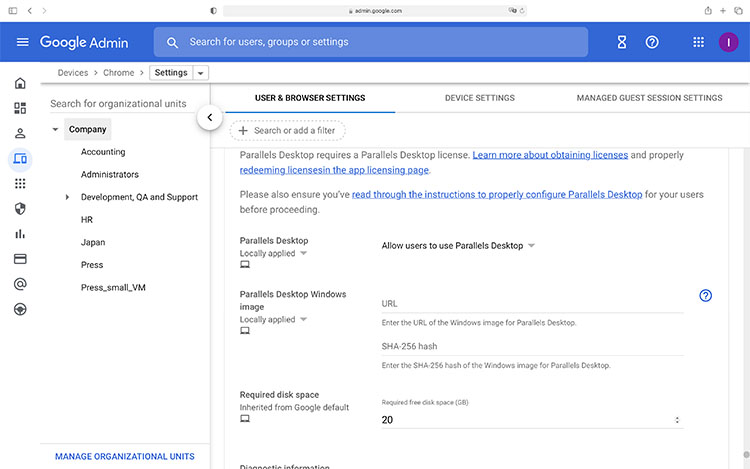Open the help question mark in header
The image size is (750, 469).
pos(652,42)
